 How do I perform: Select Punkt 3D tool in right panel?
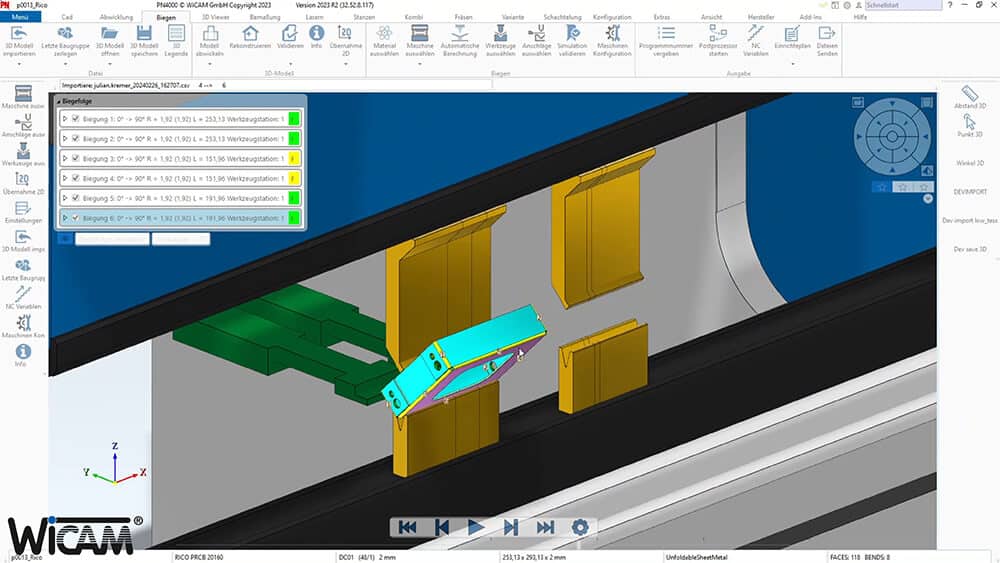coord(969,122)
